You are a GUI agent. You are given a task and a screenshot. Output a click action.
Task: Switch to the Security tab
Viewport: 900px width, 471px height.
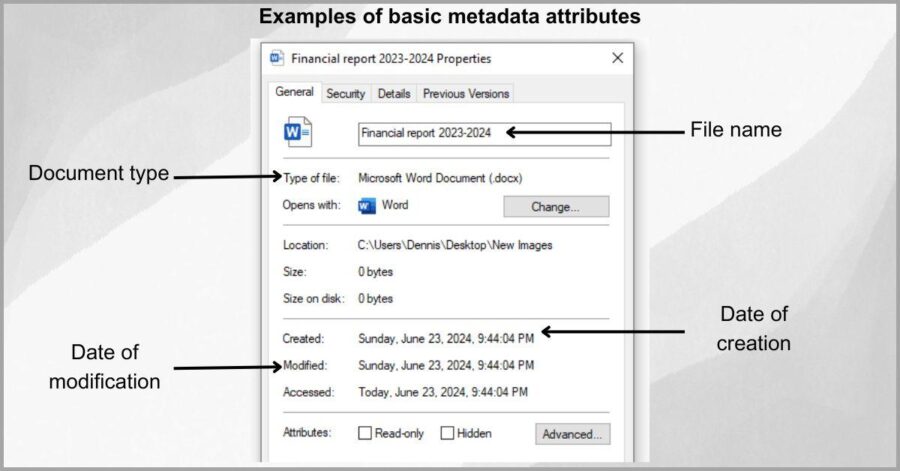pyautogui.click(x=345, y=94)
